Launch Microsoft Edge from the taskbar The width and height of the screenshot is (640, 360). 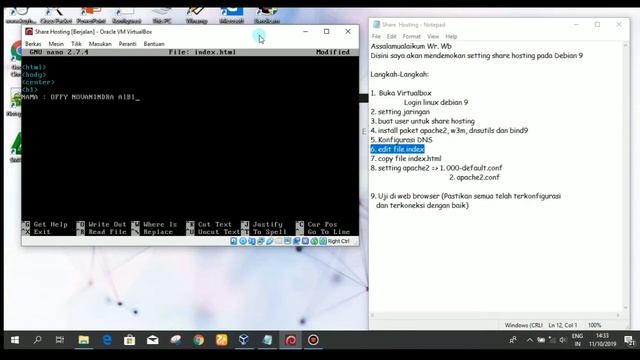(x=107, y=340)
